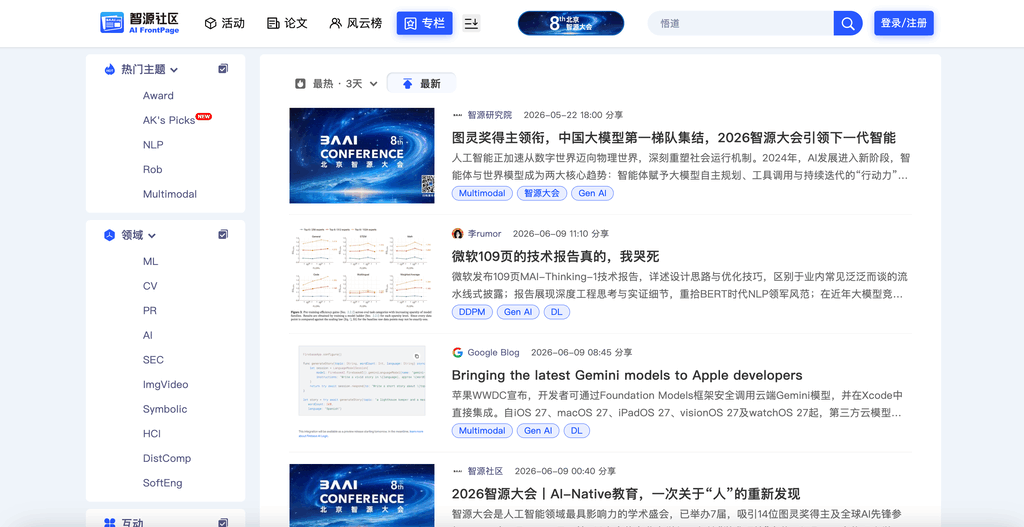Click Multimodal tag on Gemini article
Image resolution: width=1024 pixels, height=527 pixels.
point(482,431)
